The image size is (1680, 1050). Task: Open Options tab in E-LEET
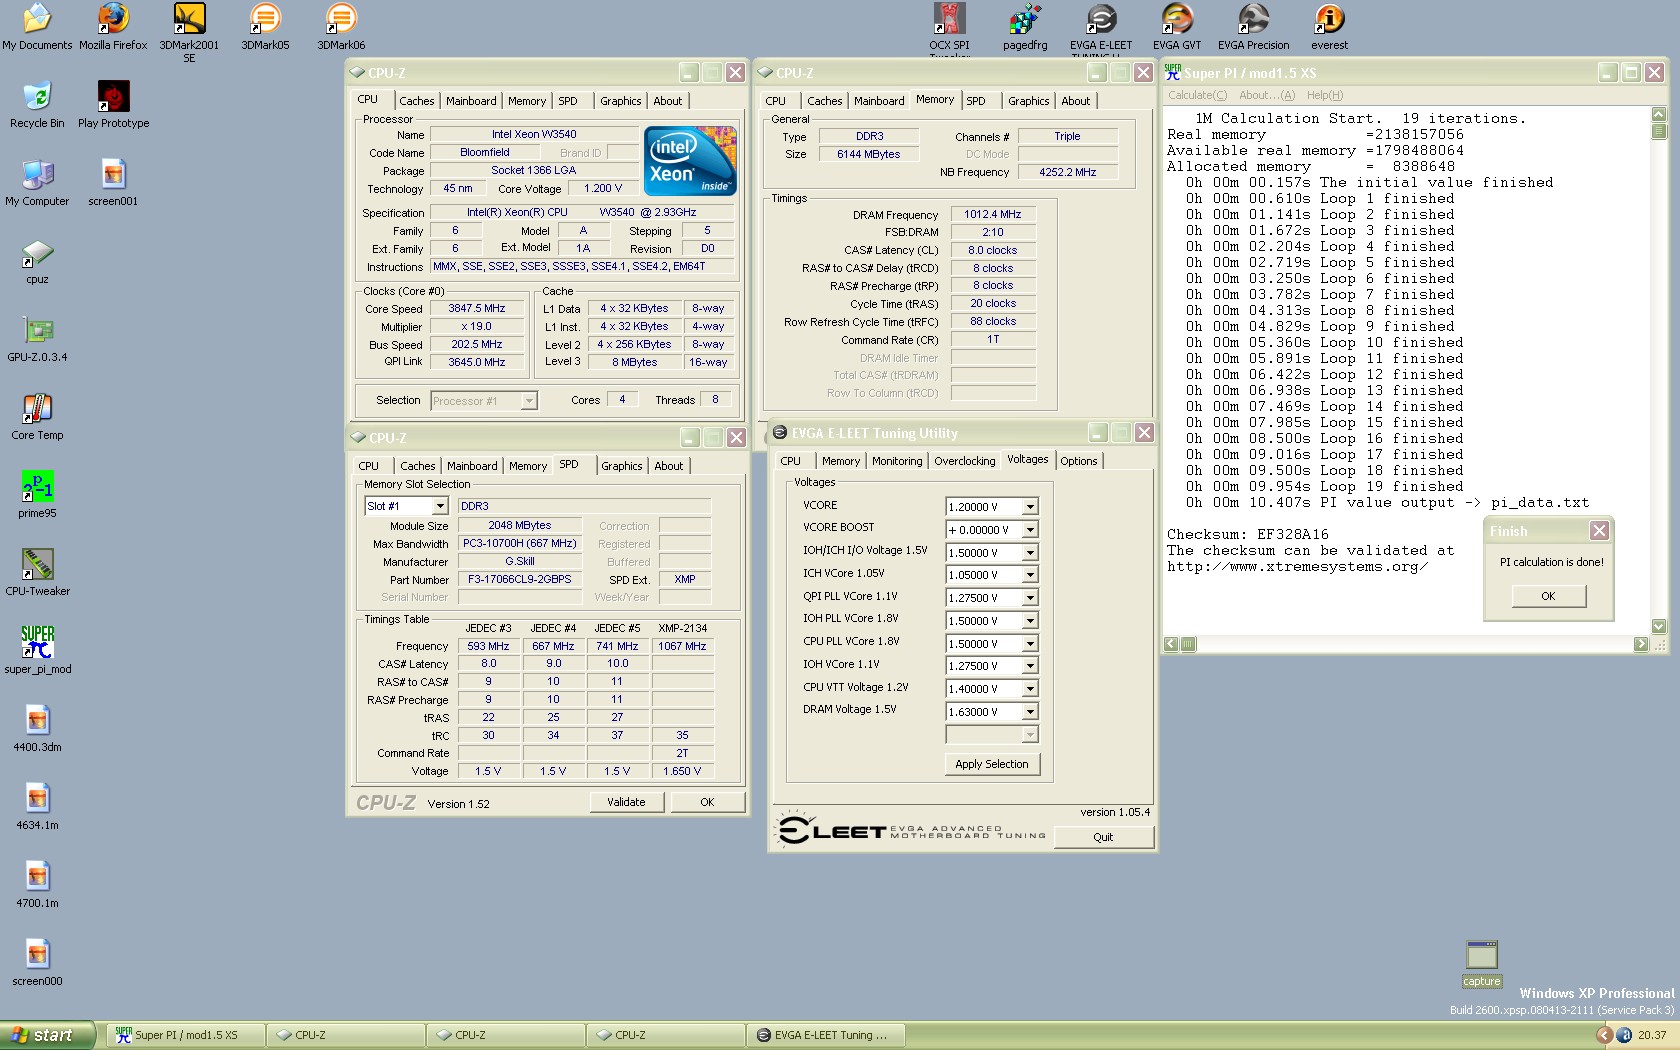pyautogui.click(x=1079, y=461)
